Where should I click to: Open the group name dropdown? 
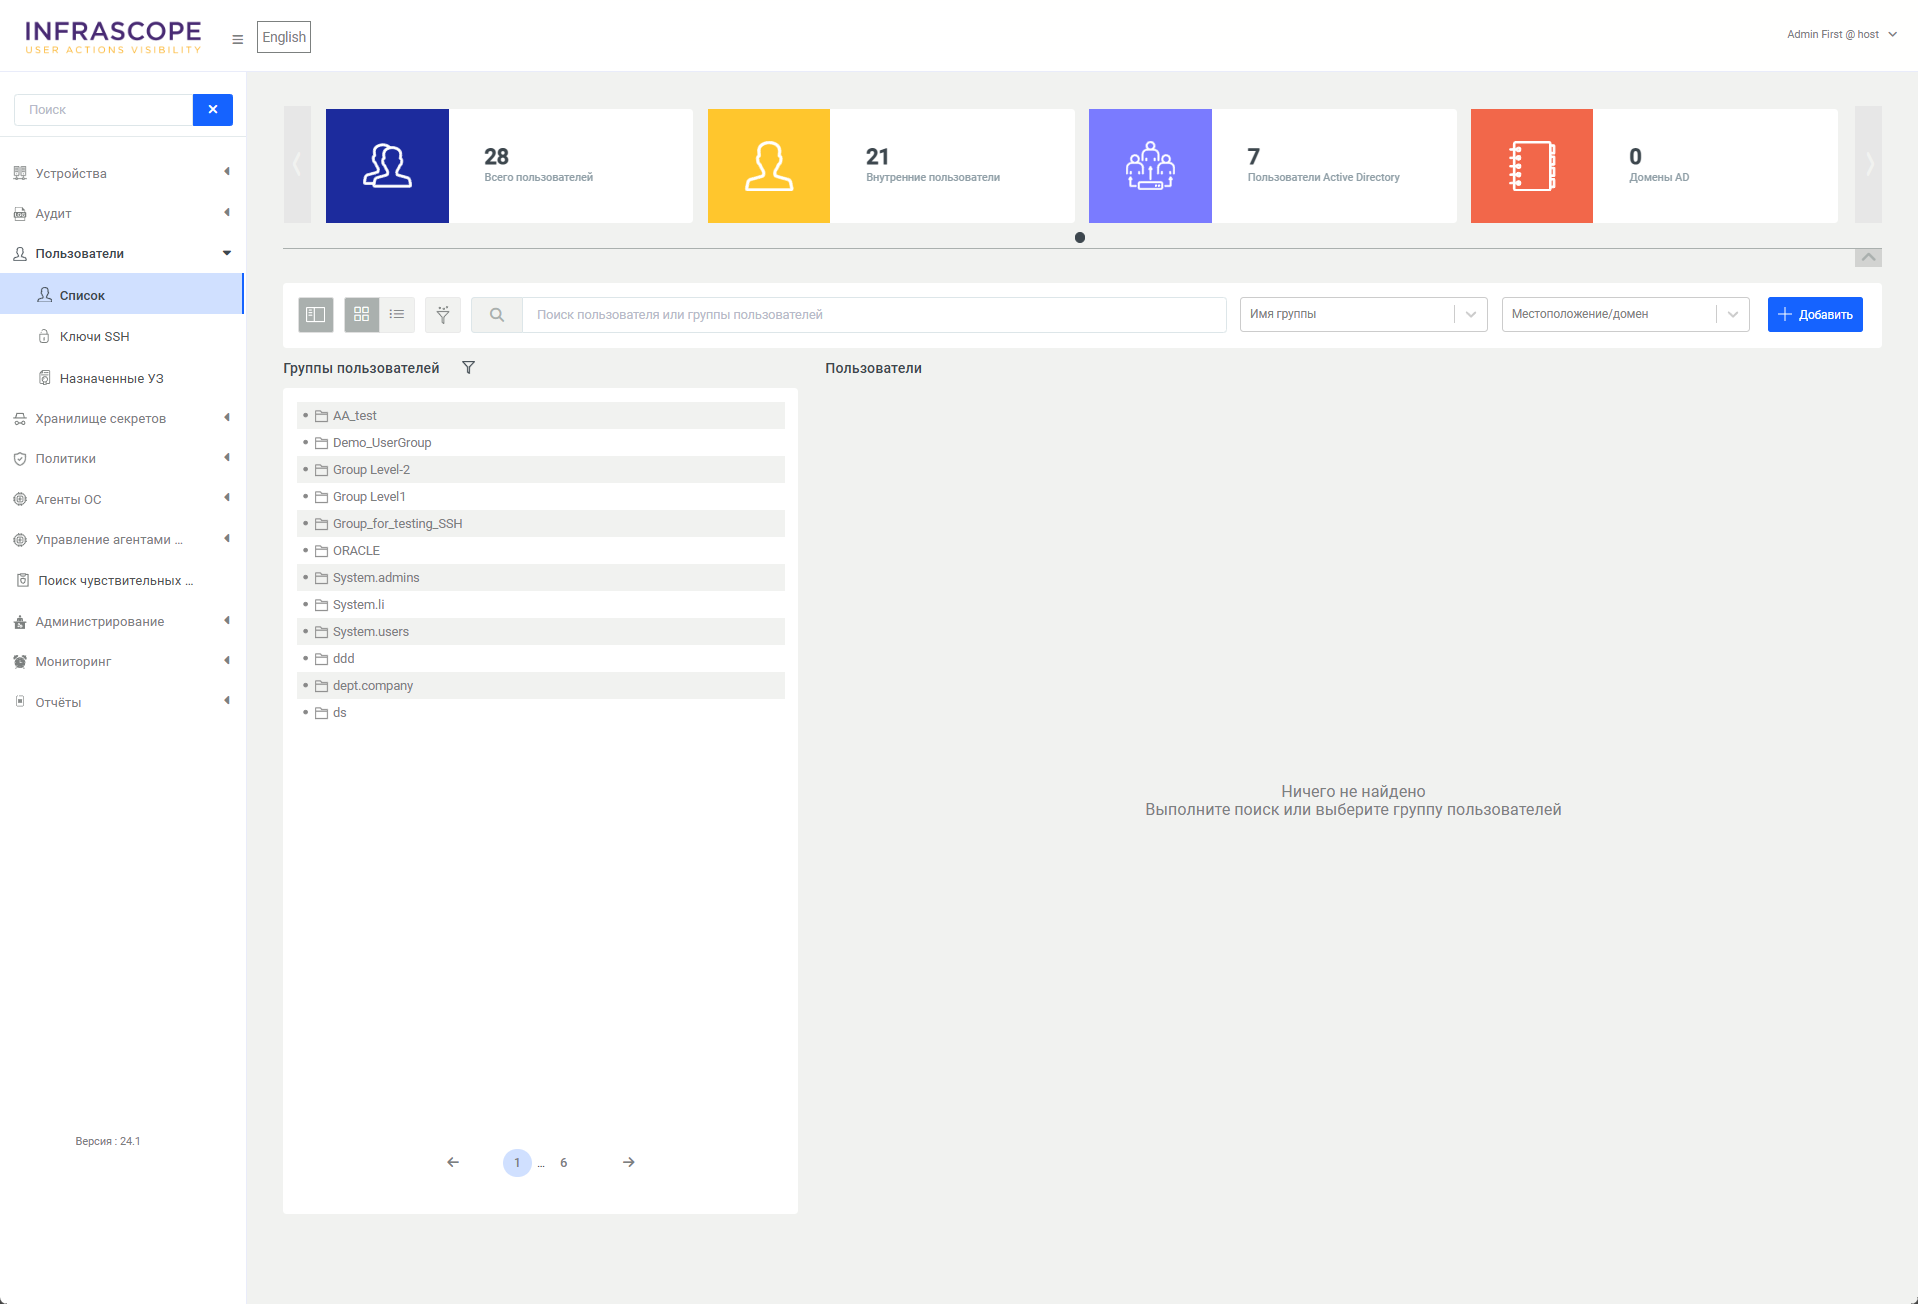pyautogui.click(x=1363, y=315)
